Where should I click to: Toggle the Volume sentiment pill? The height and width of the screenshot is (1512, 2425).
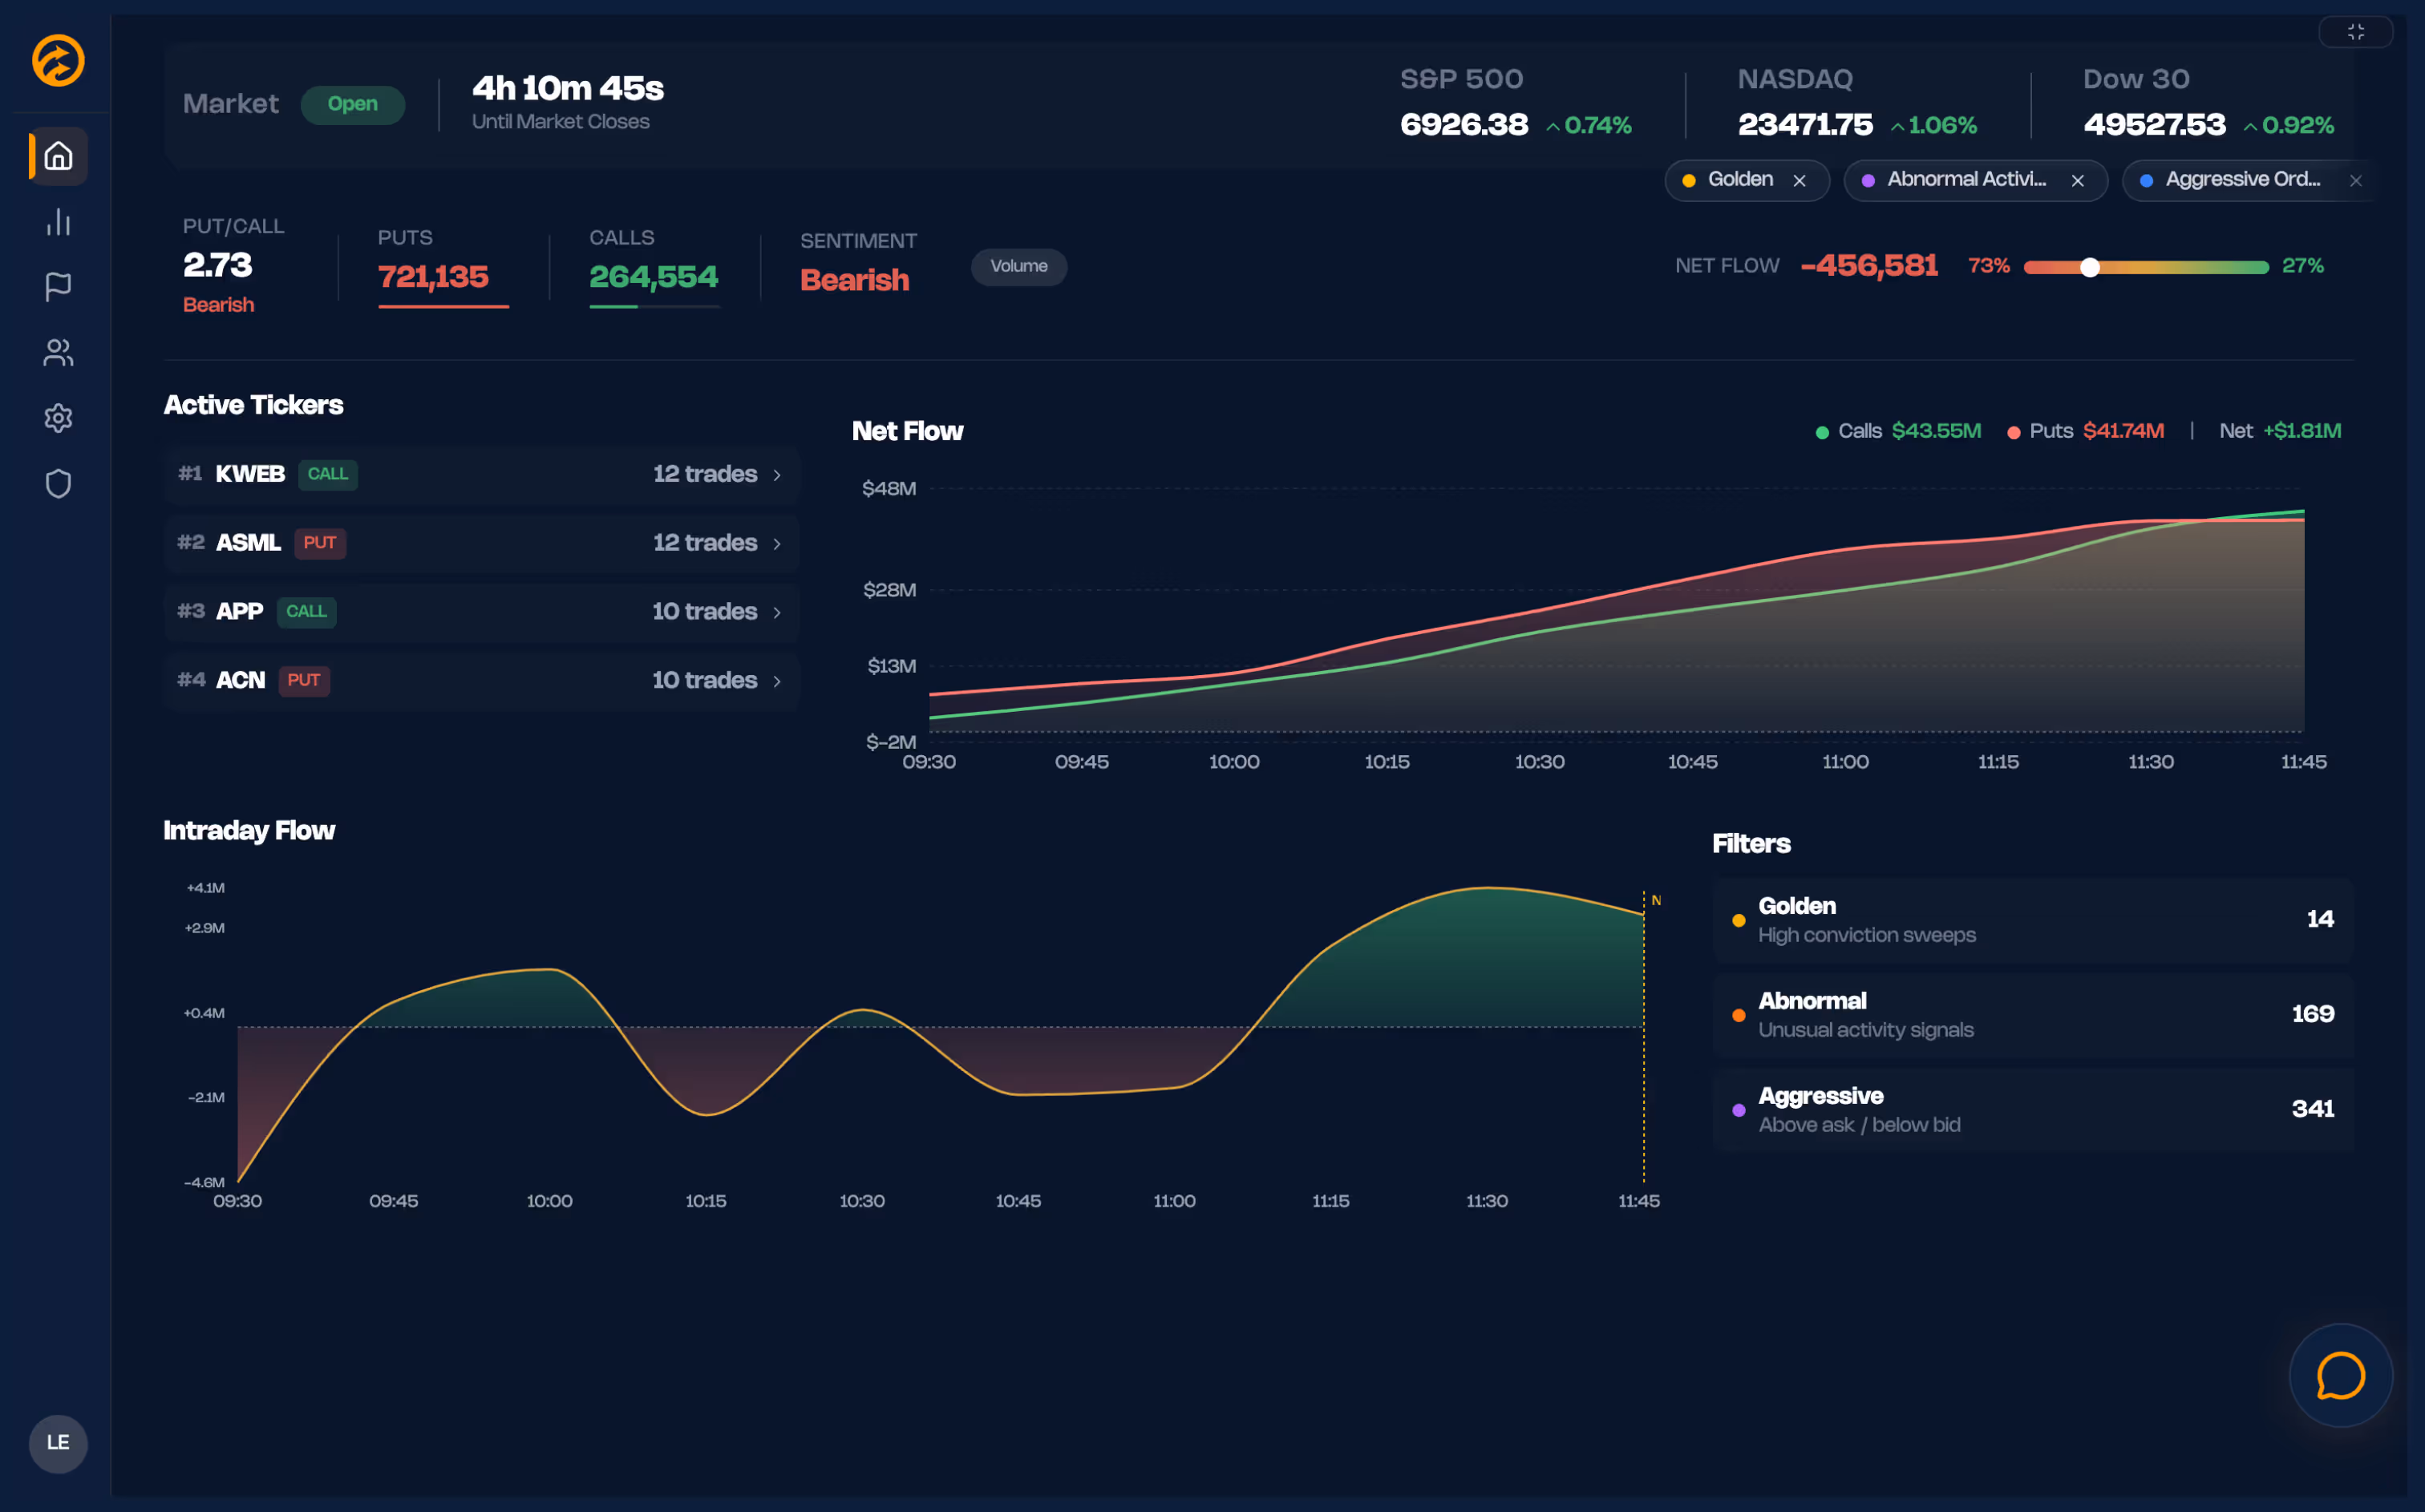pyautogui.click(x=1018, y=266)
